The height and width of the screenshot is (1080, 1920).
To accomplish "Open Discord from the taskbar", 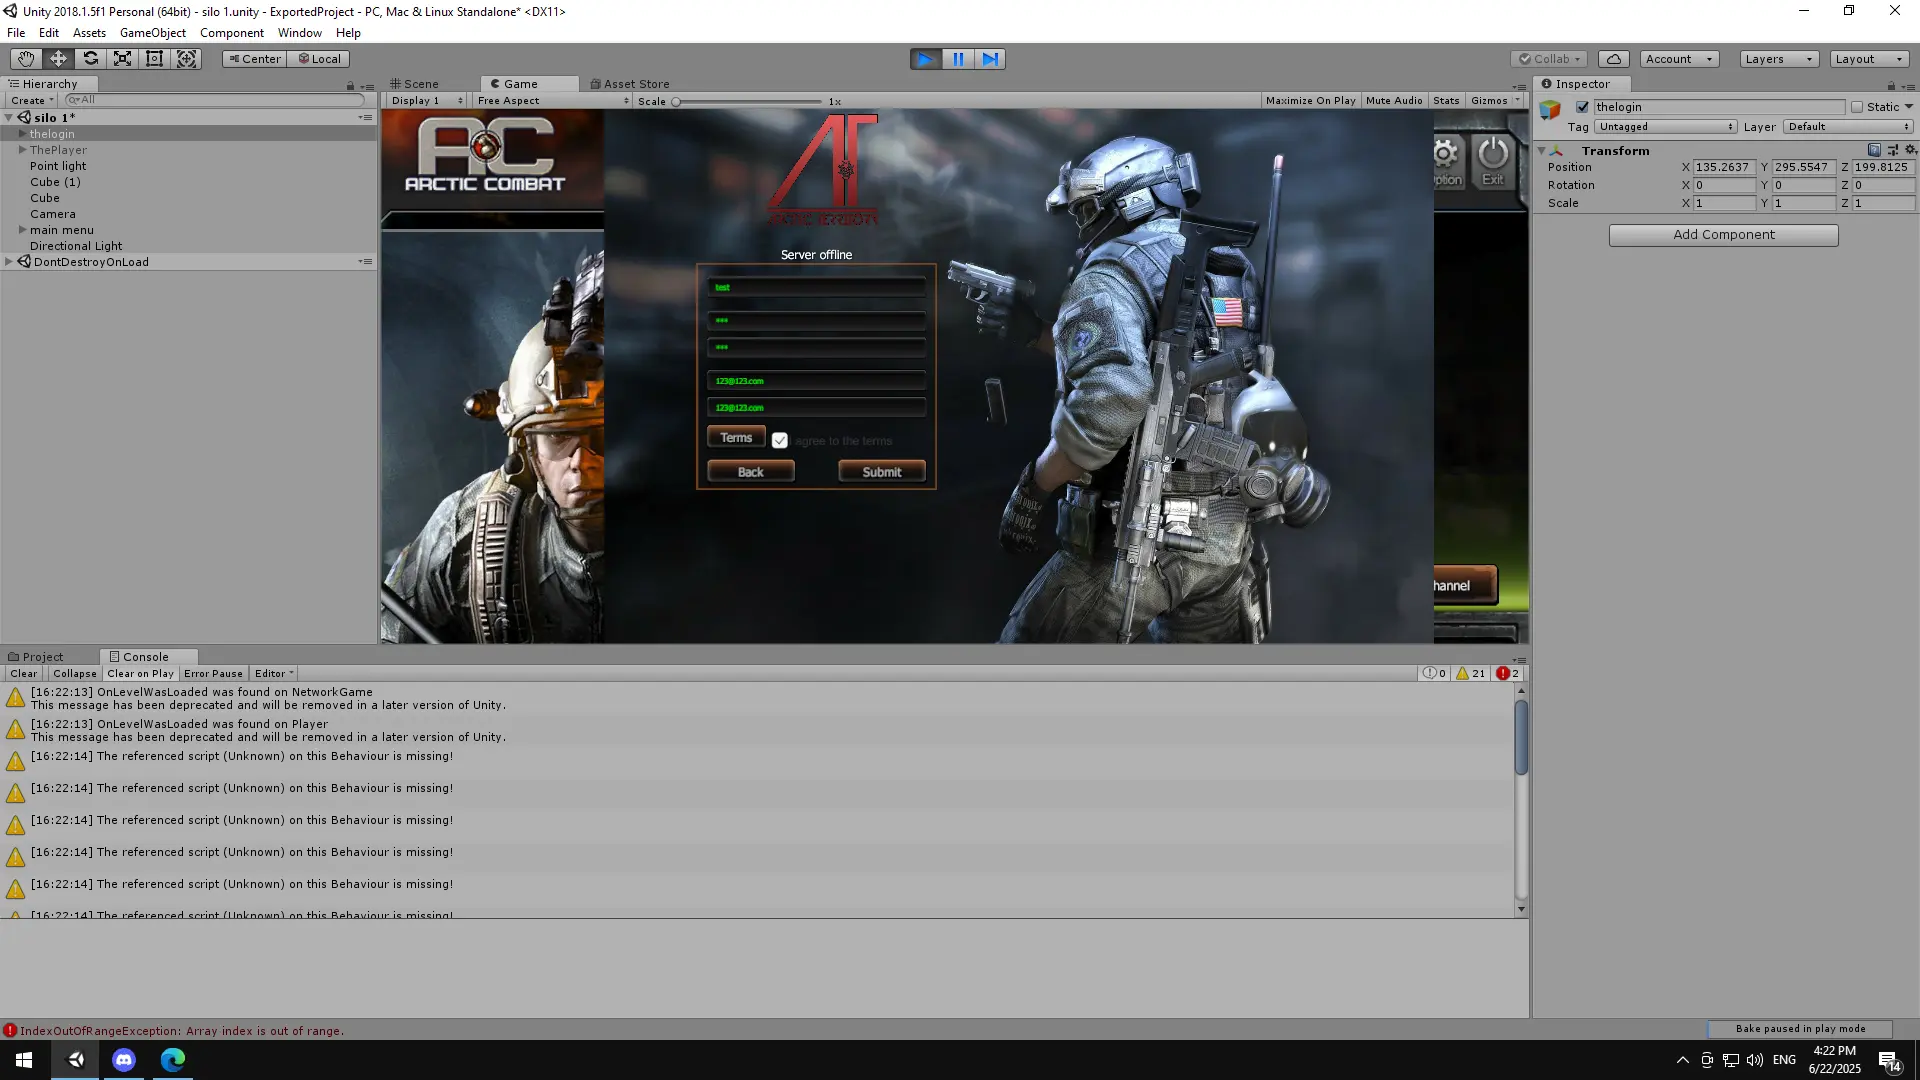I will 124,1060.
